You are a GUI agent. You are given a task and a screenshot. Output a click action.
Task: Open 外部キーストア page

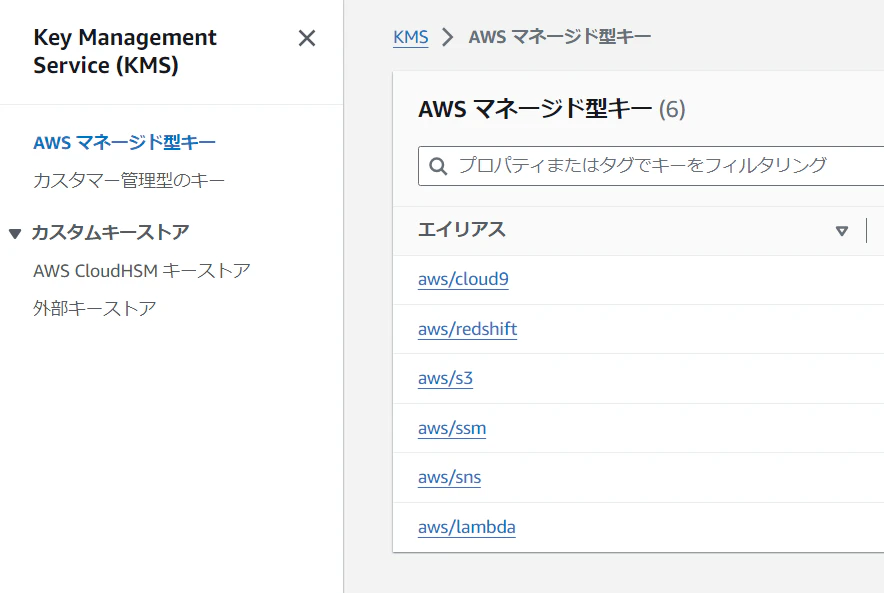point(94,308)
